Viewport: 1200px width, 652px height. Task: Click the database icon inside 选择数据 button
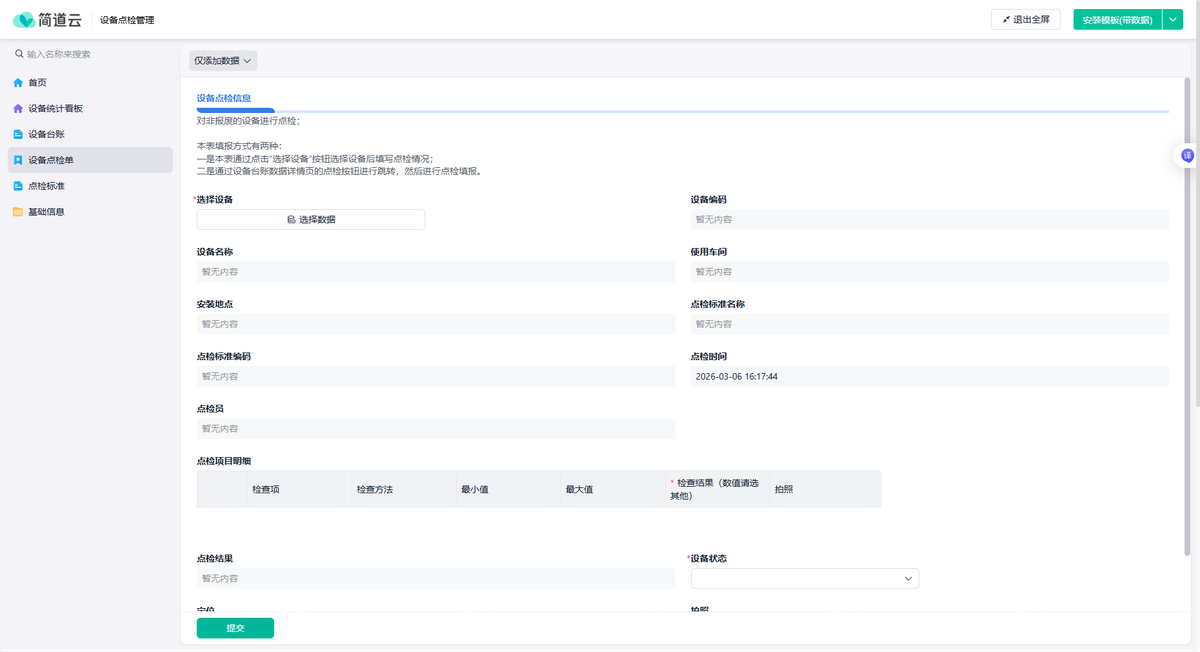coord(291,219)
